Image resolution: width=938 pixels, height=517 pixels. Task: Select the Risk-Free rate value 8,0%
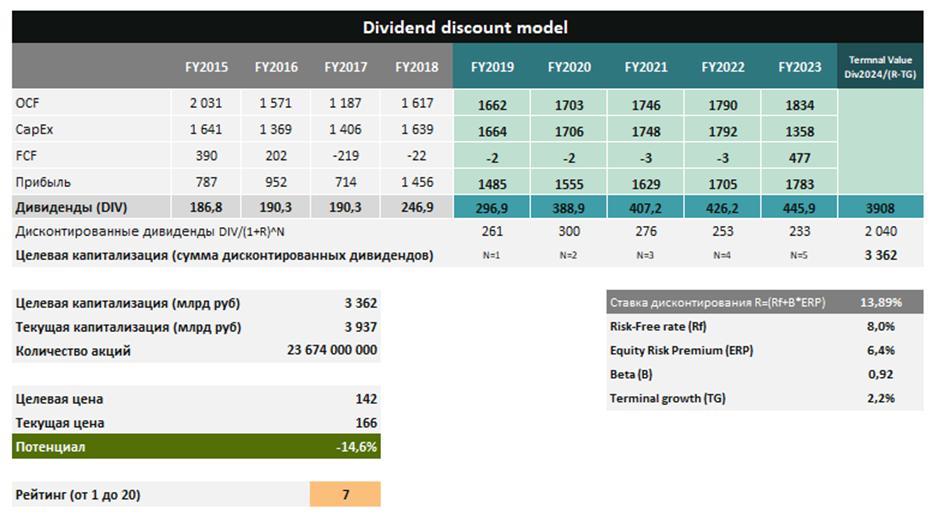tap(880, 326)
